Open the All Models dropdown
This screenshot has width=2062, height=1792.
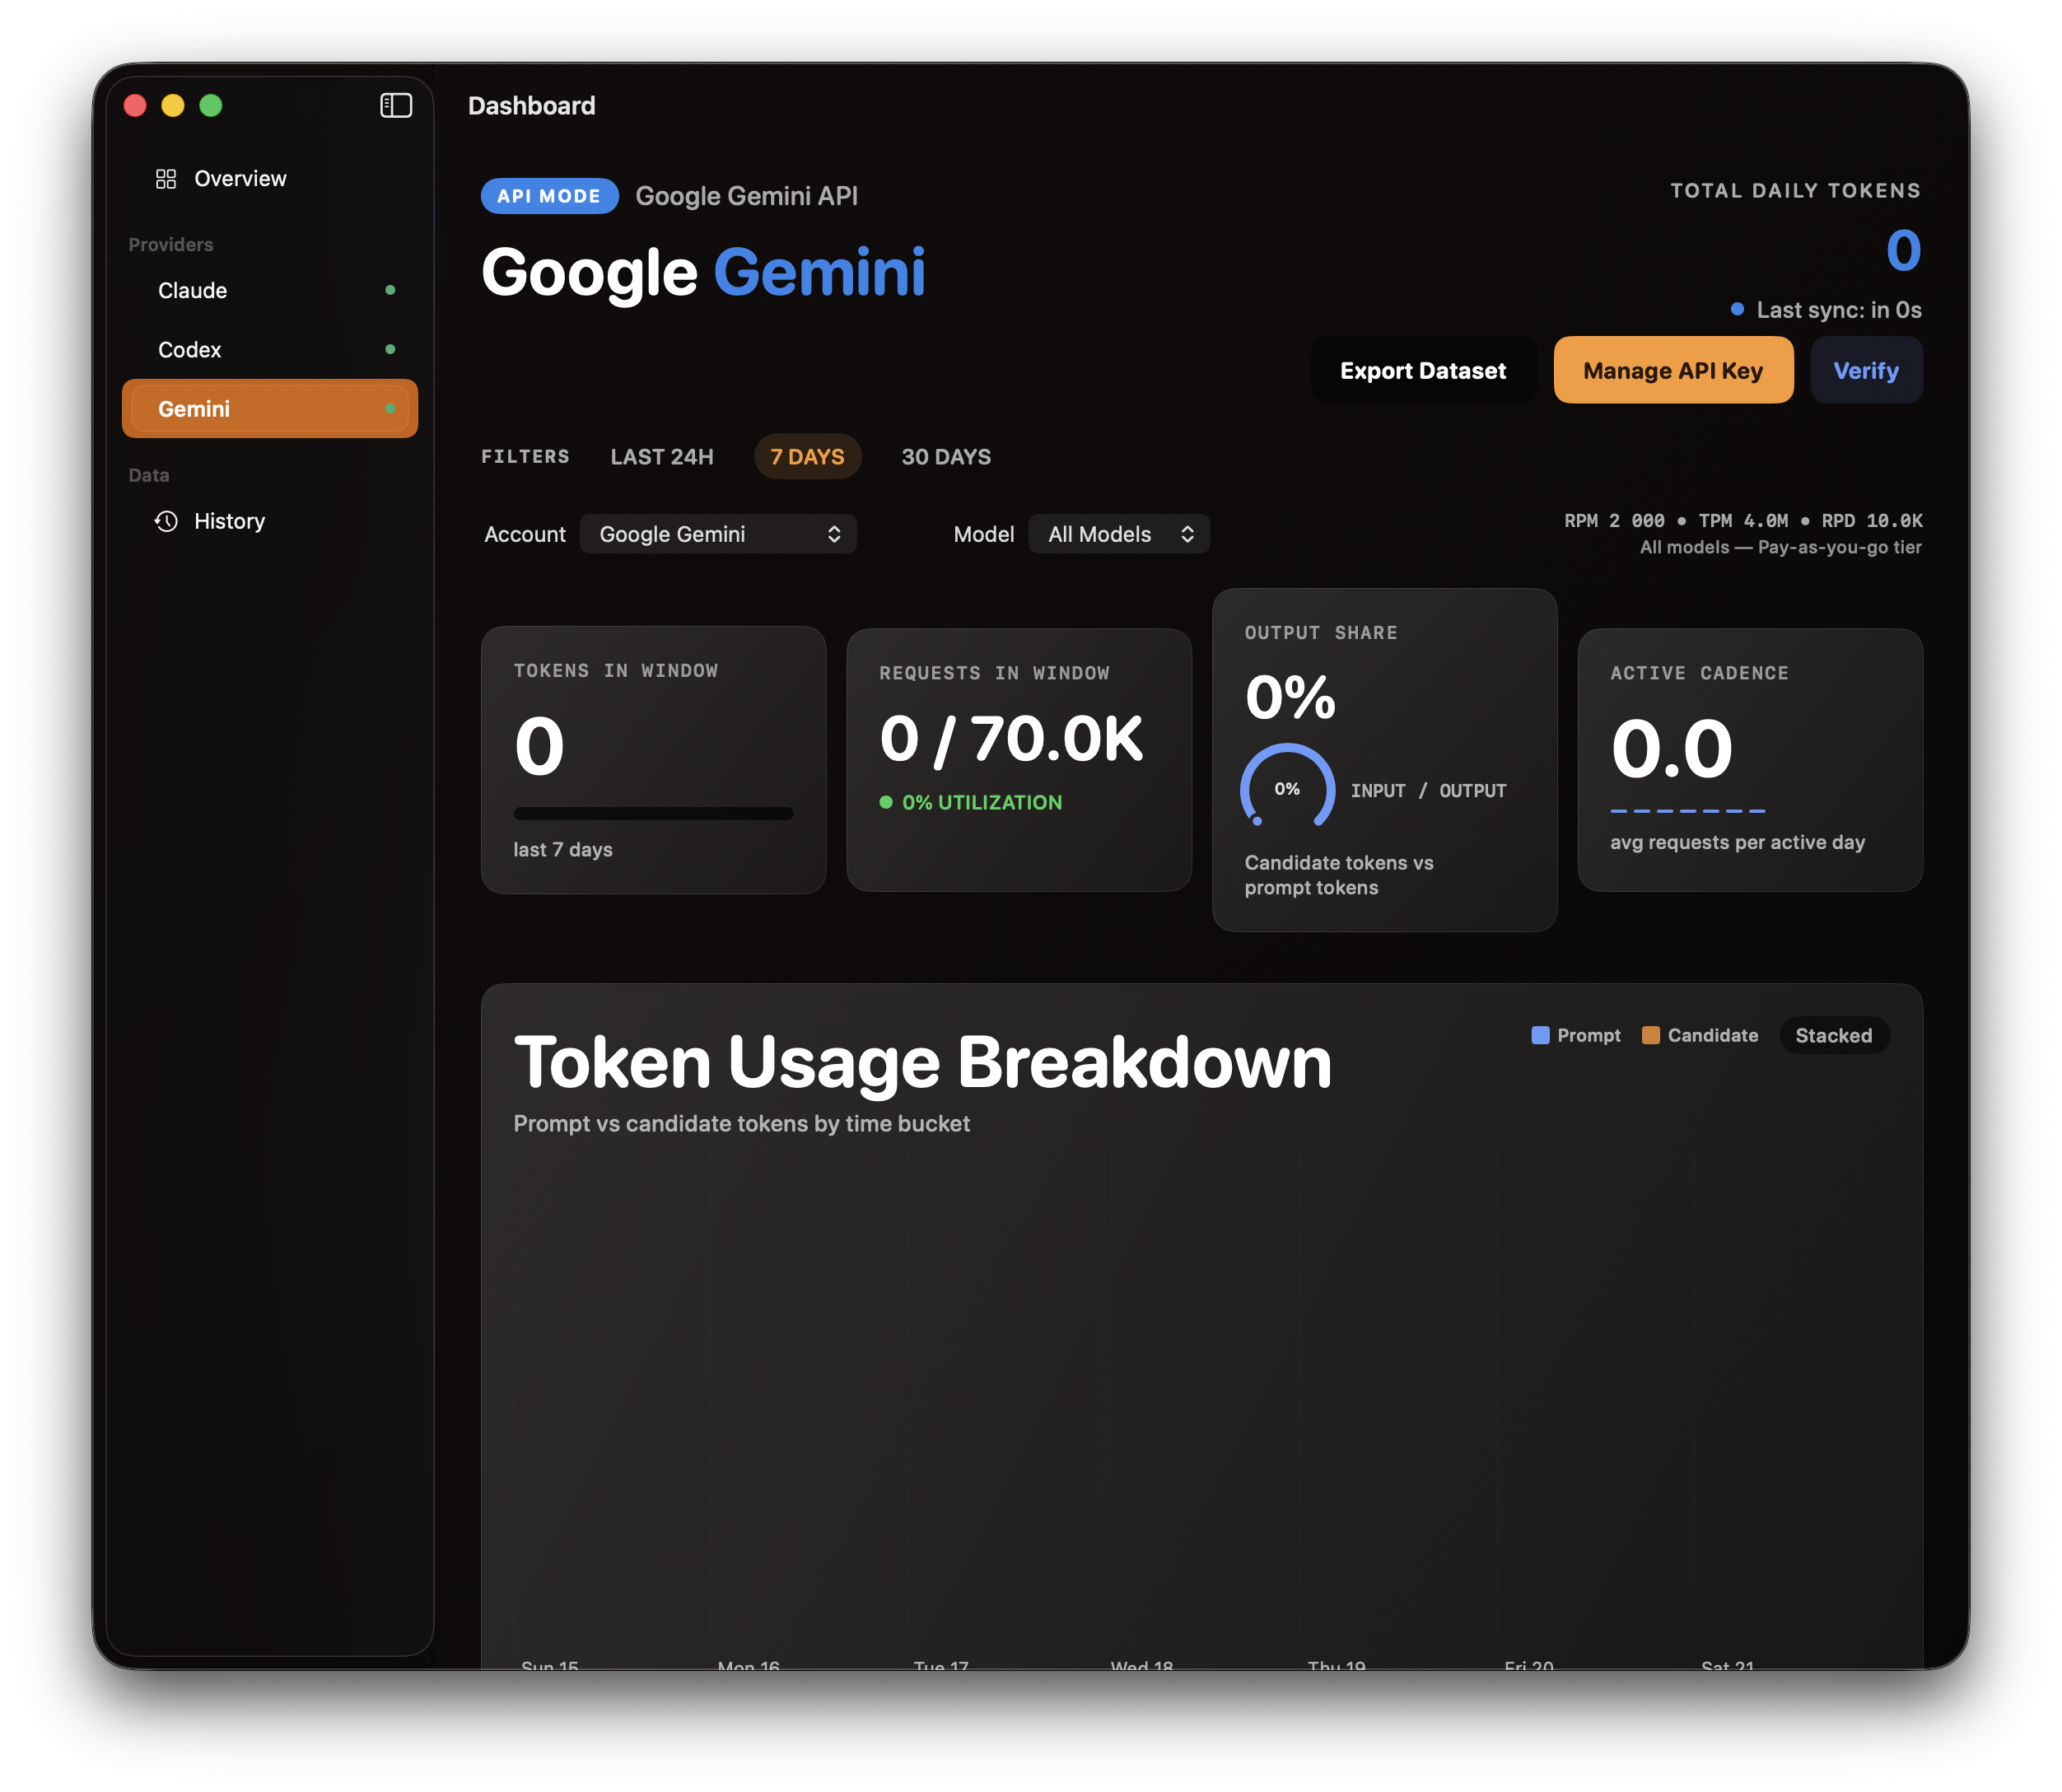[x=1118, y=533]
